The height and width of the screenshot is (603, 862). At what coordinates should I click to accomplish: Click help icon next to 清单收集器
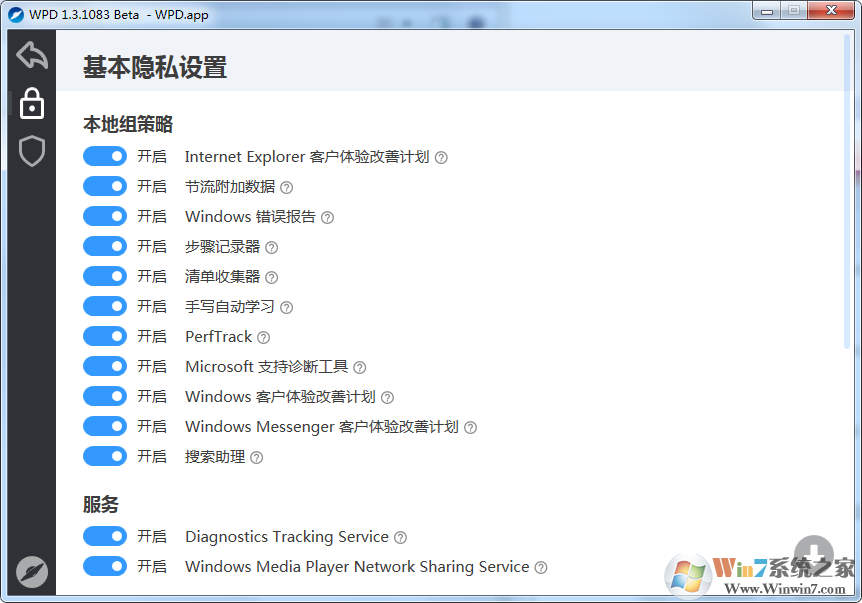coord(272,278)
